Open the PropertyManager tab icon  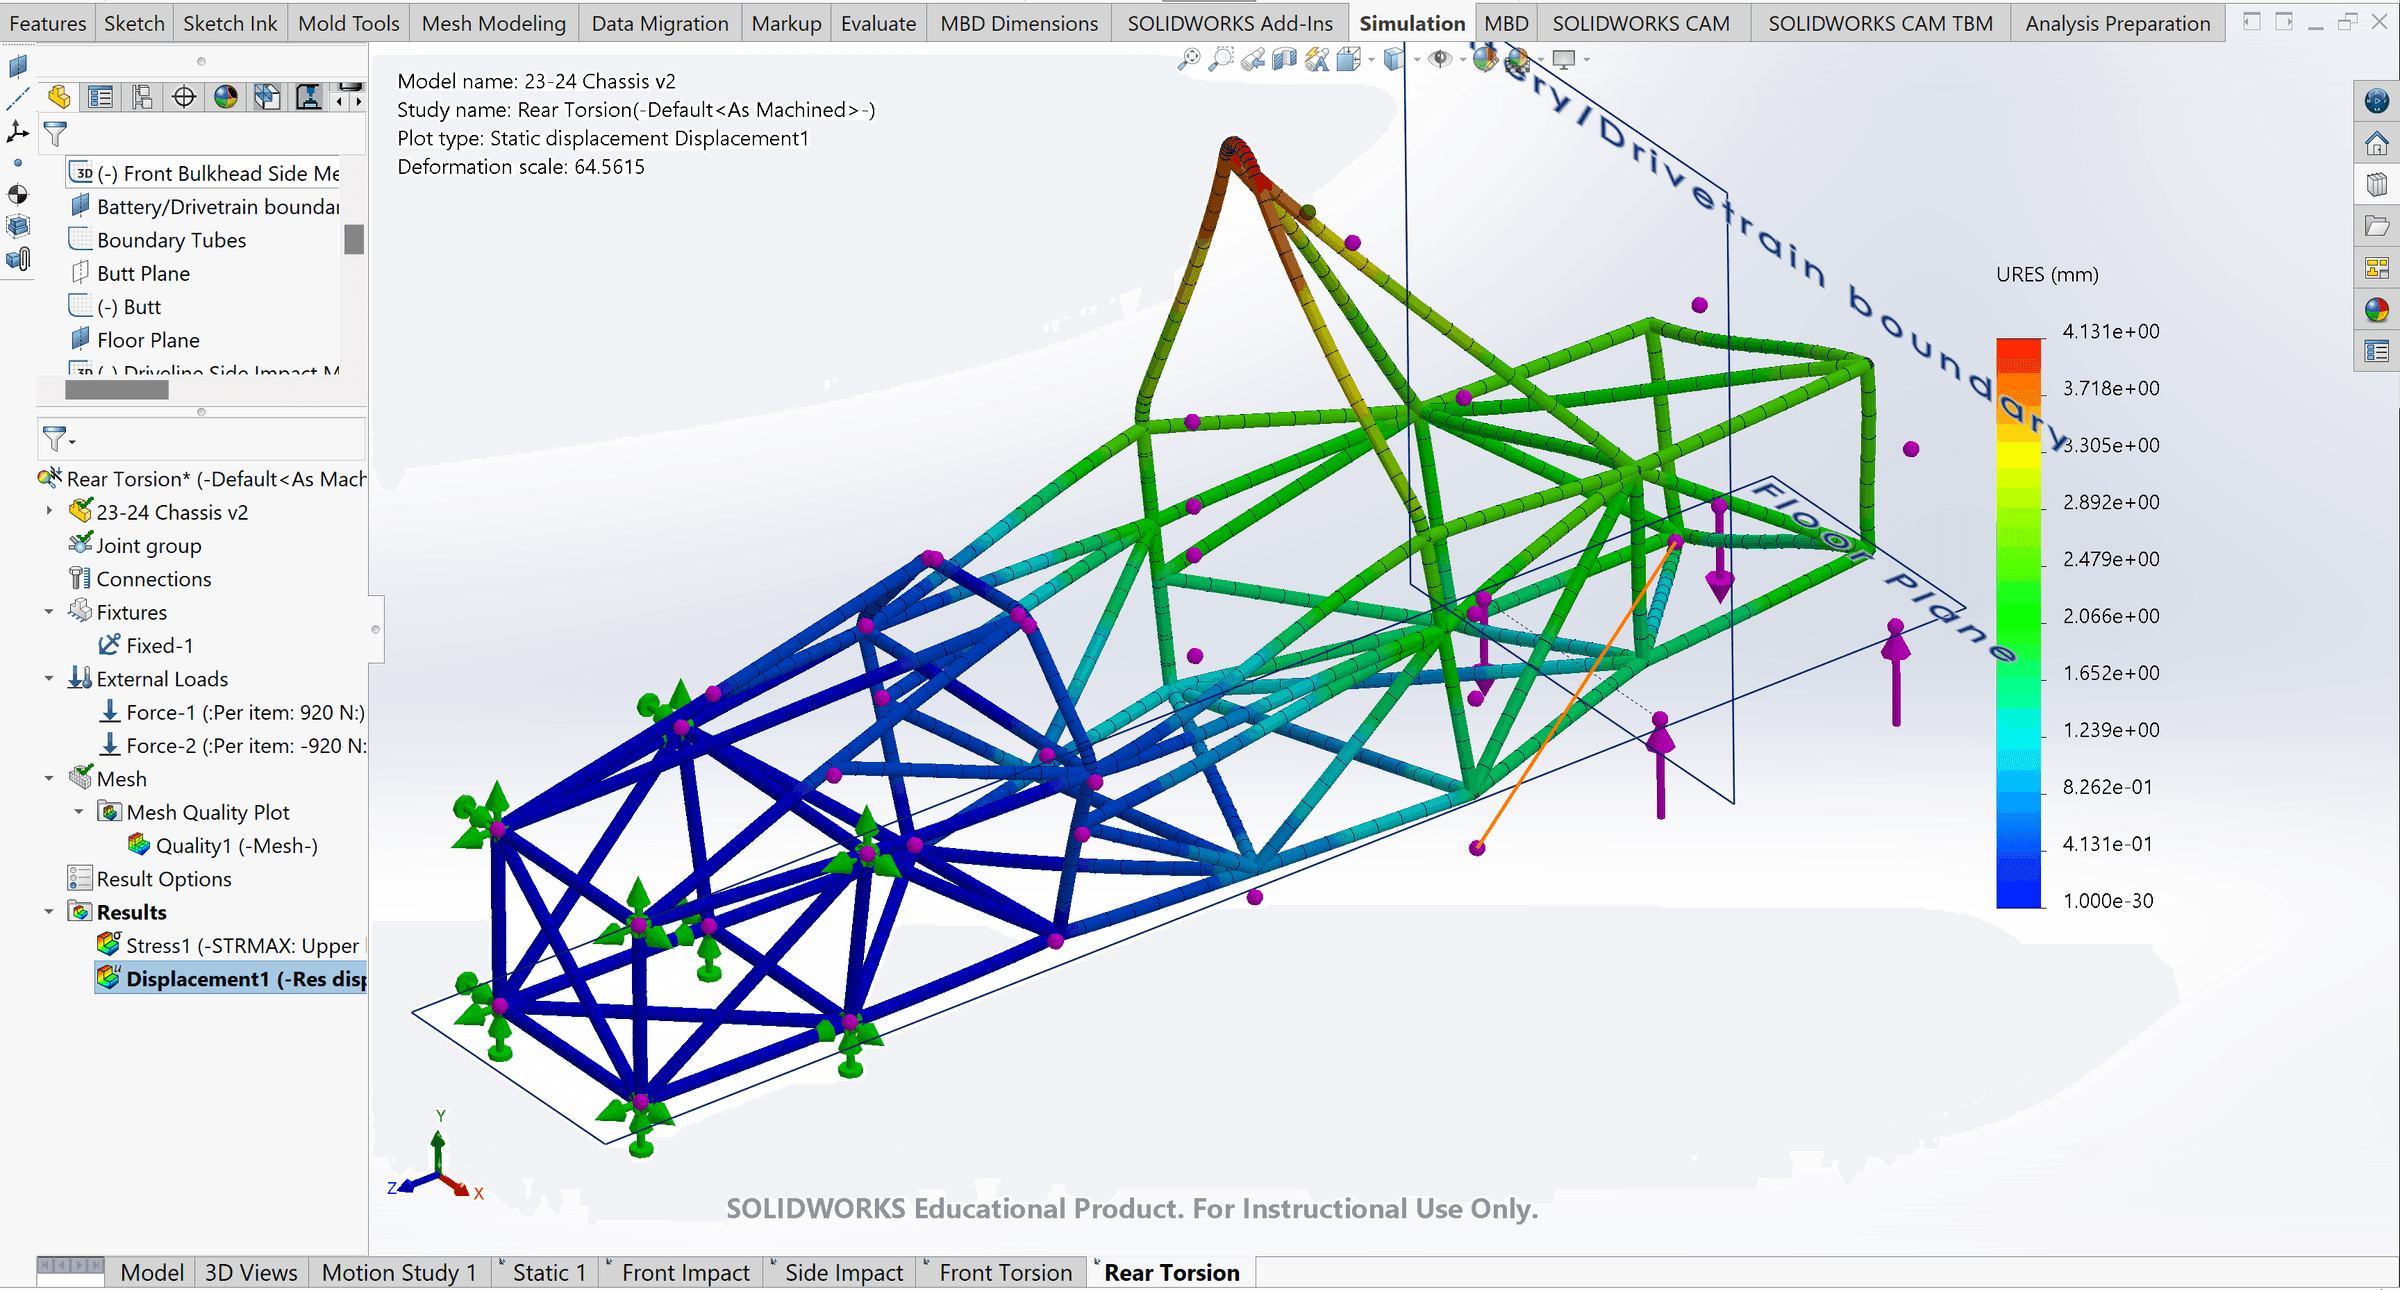100,97
